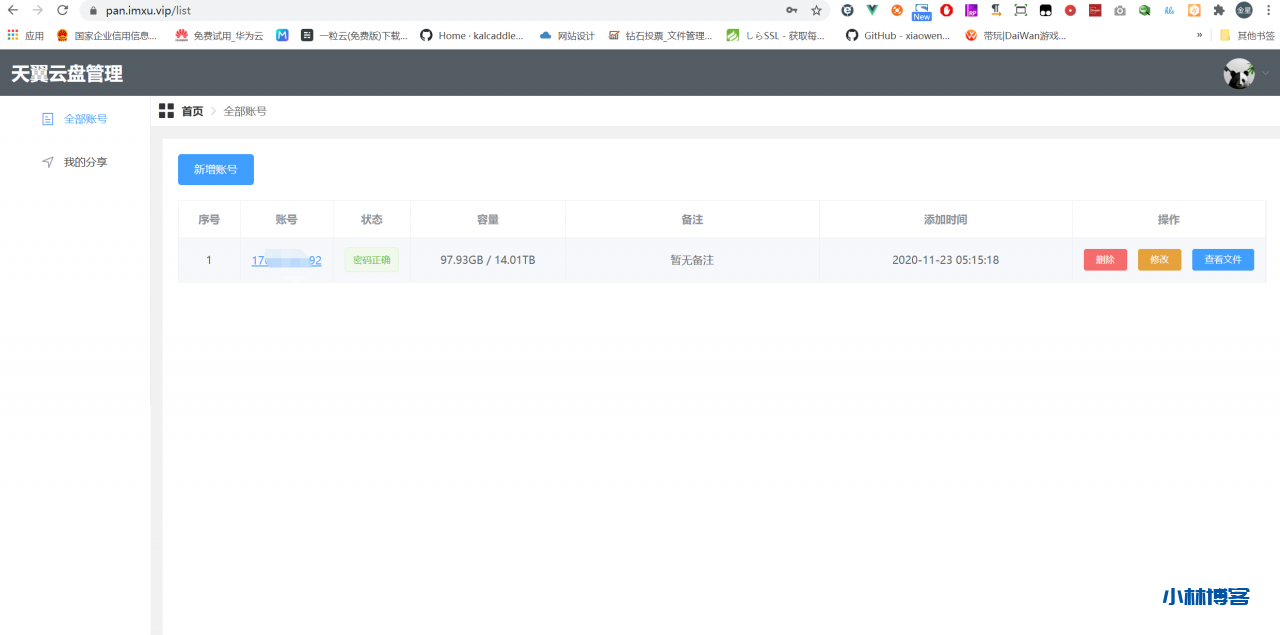Open the Vue devtools extension icon
Image resolution: width=1280 pixels, height=635 pixels.
tap(872, 10)
